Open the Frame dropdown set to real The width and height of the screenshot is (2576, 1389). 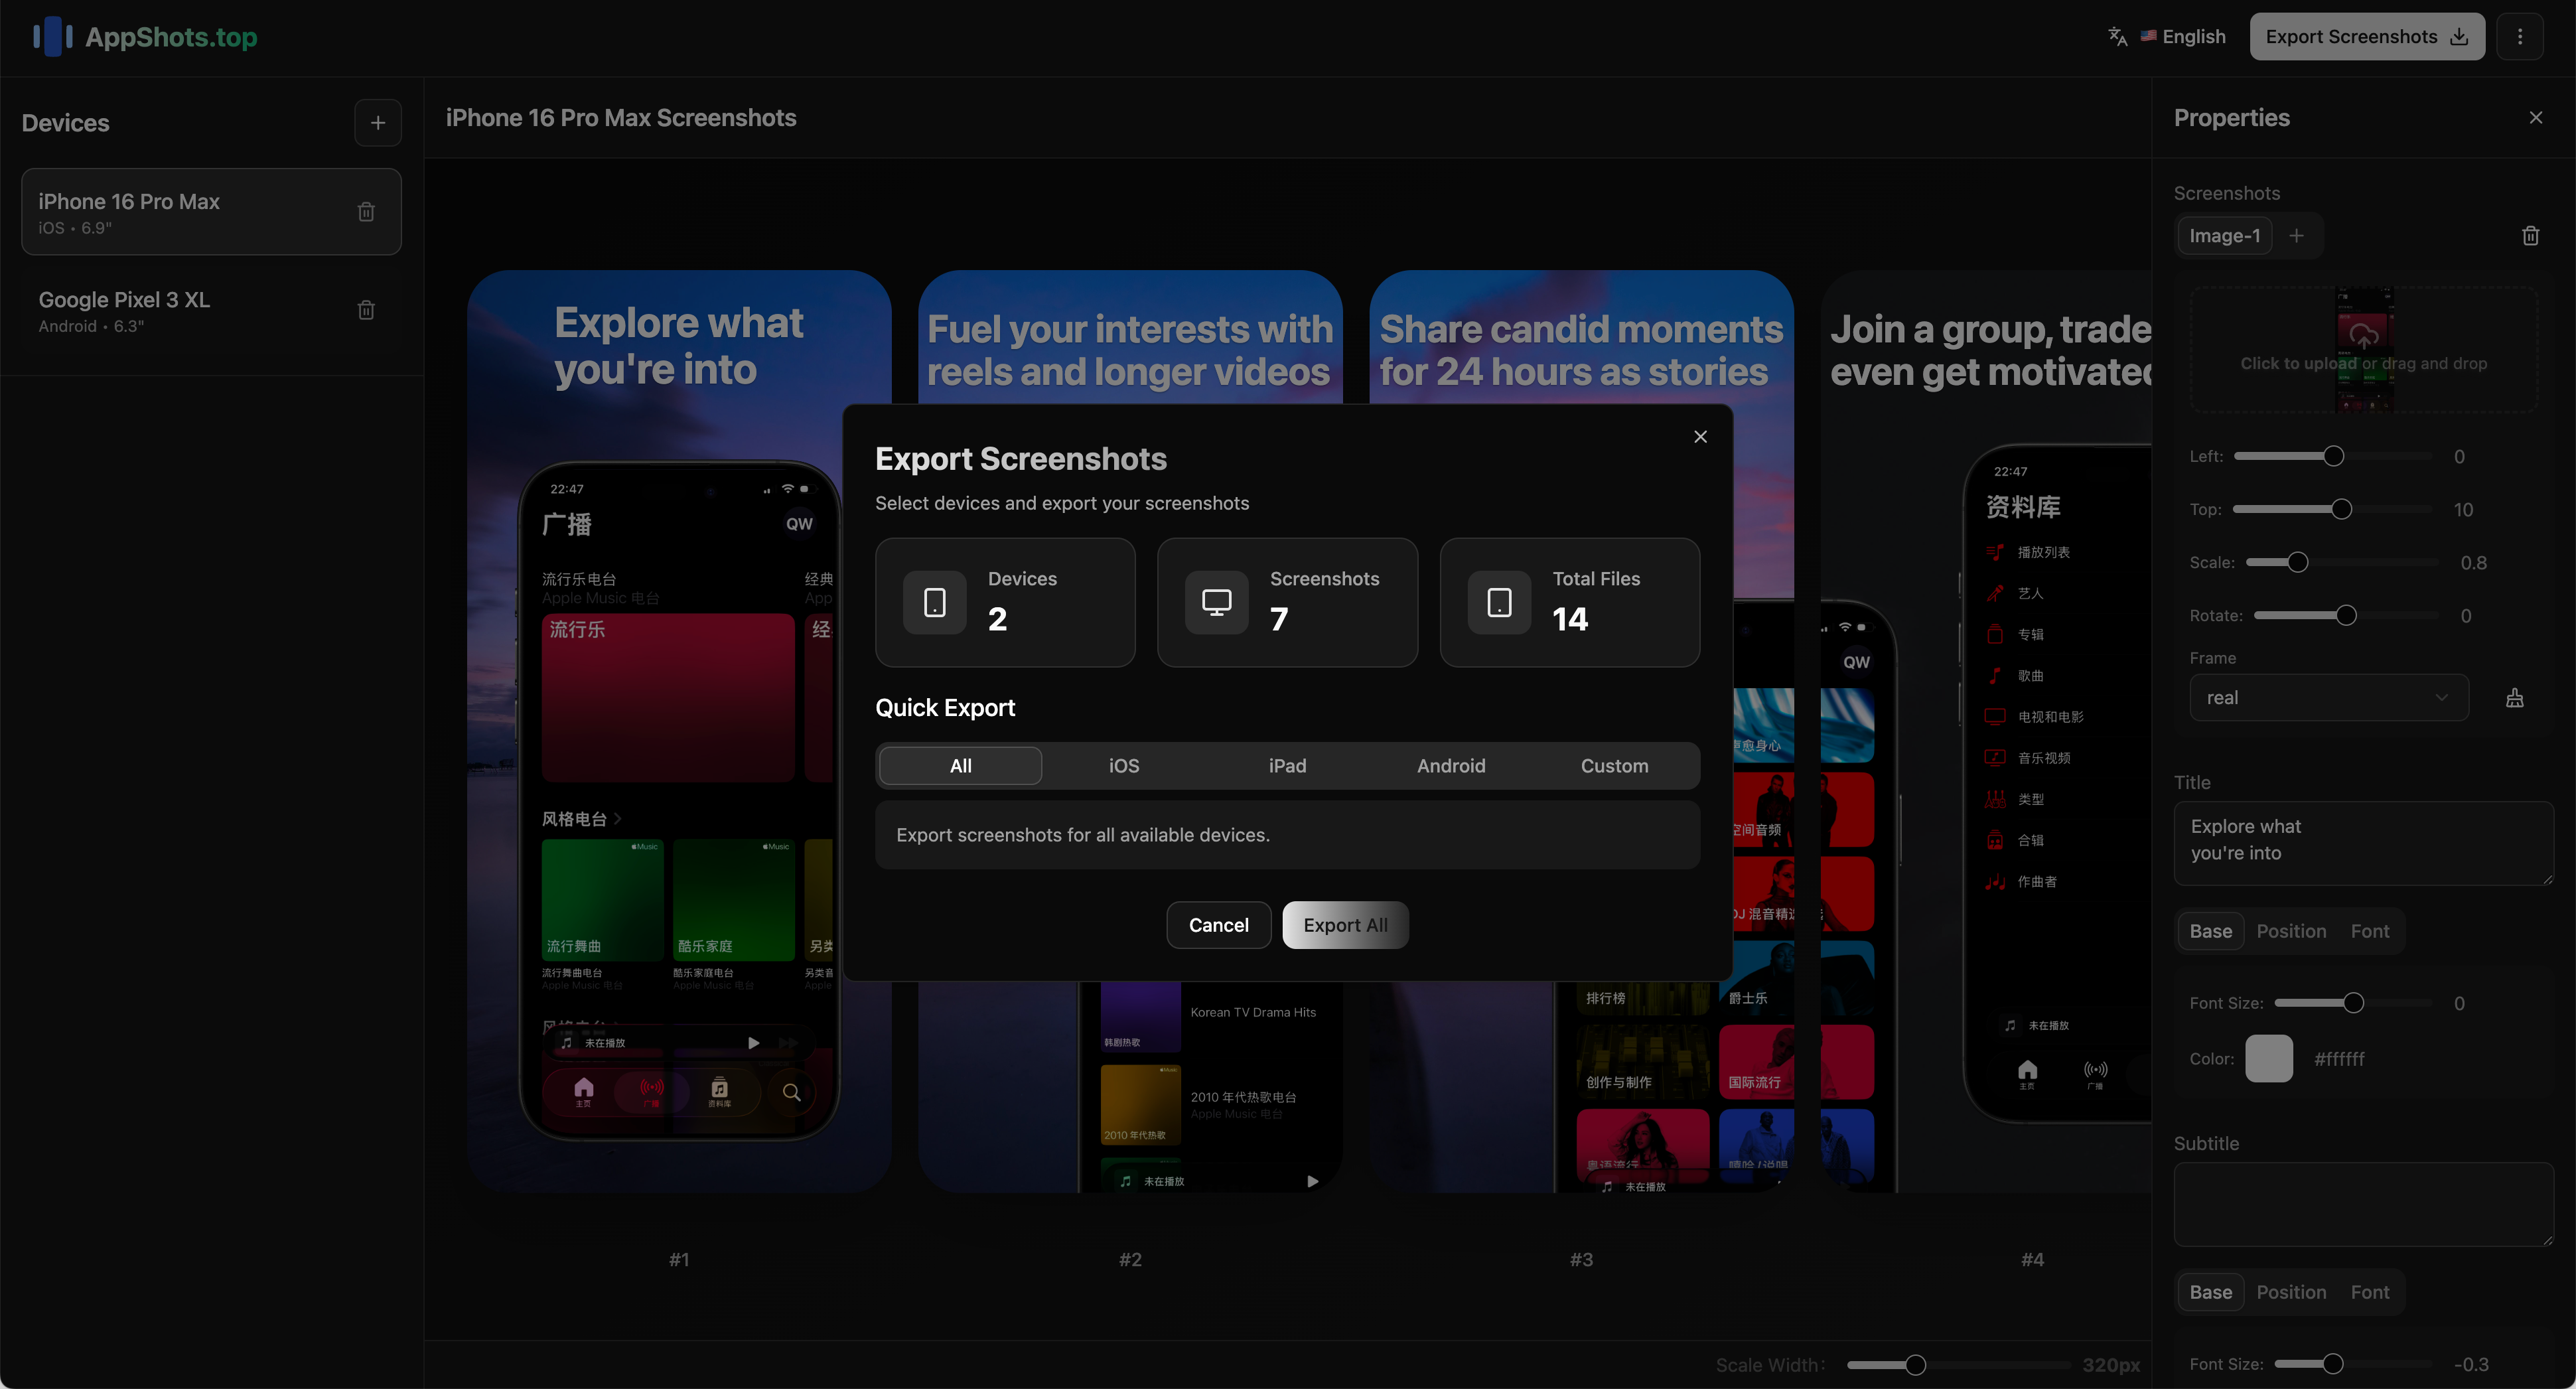pos(2329,698)
